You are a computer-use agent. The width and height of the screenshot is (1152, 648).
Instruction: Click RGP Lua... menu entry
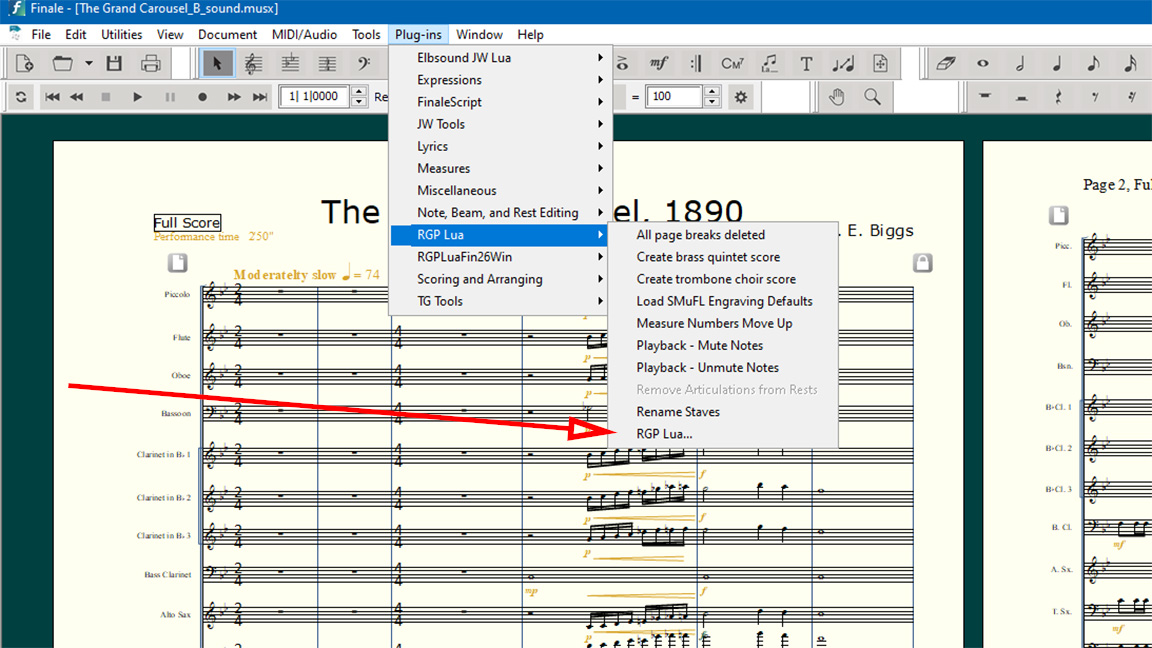(x=664, y=434)
